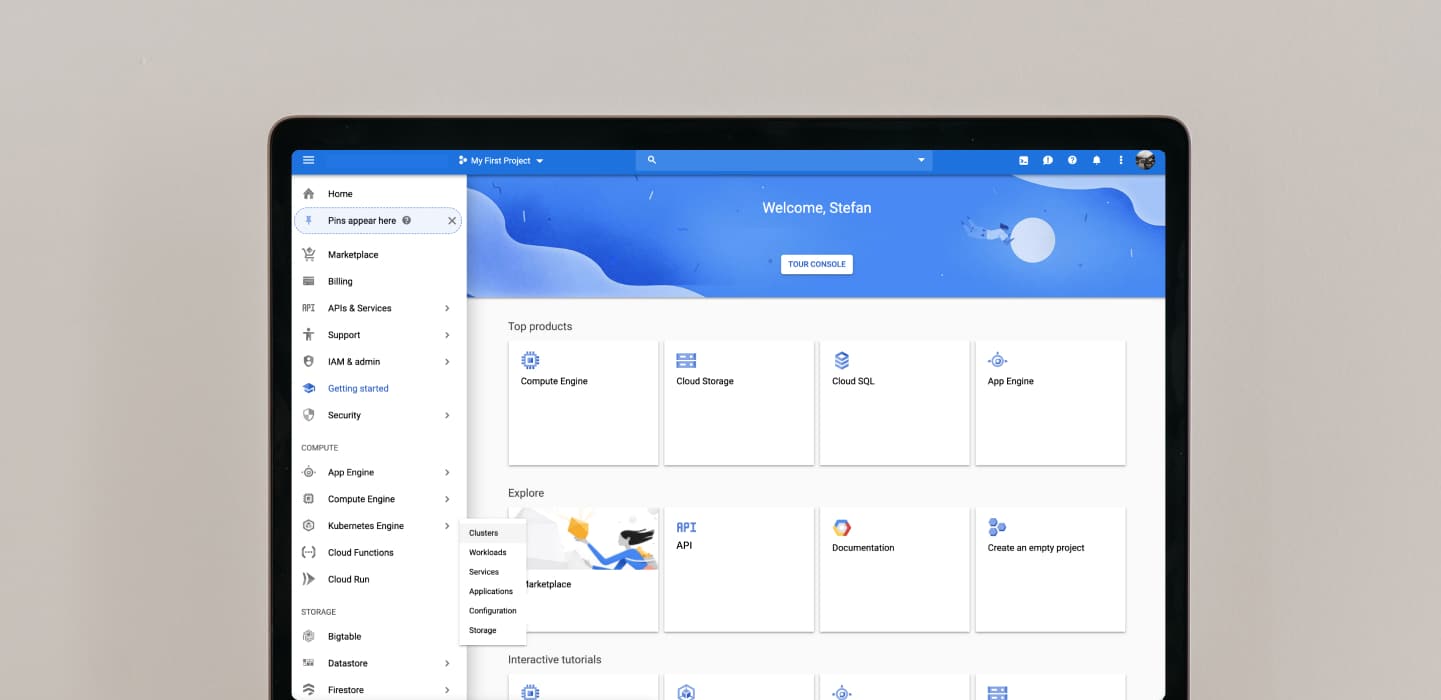Click the IAM & admin shield icon
This screenshot has height=700, width=1441.
coord(309,362)
